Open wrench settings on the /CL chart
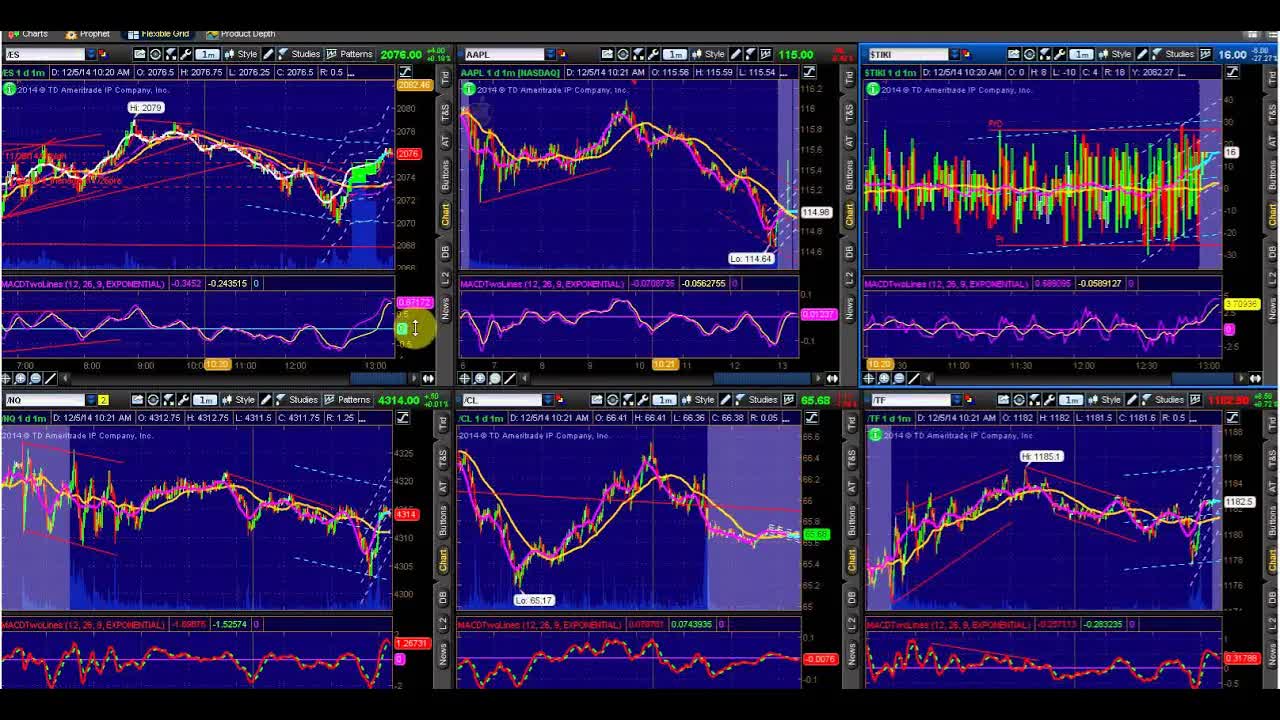Viewport: 1280px width, 720px height. (643, 400)
